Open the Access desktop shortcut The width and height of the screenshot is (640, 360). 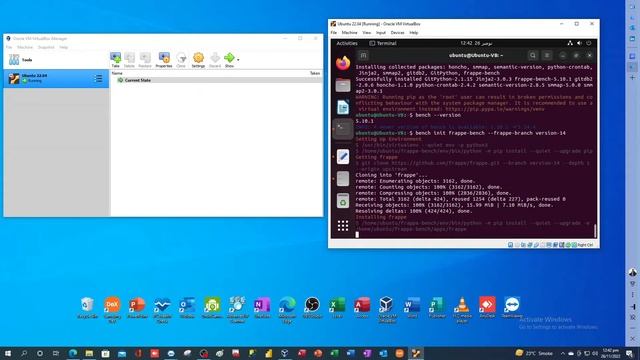coord(362,308)
